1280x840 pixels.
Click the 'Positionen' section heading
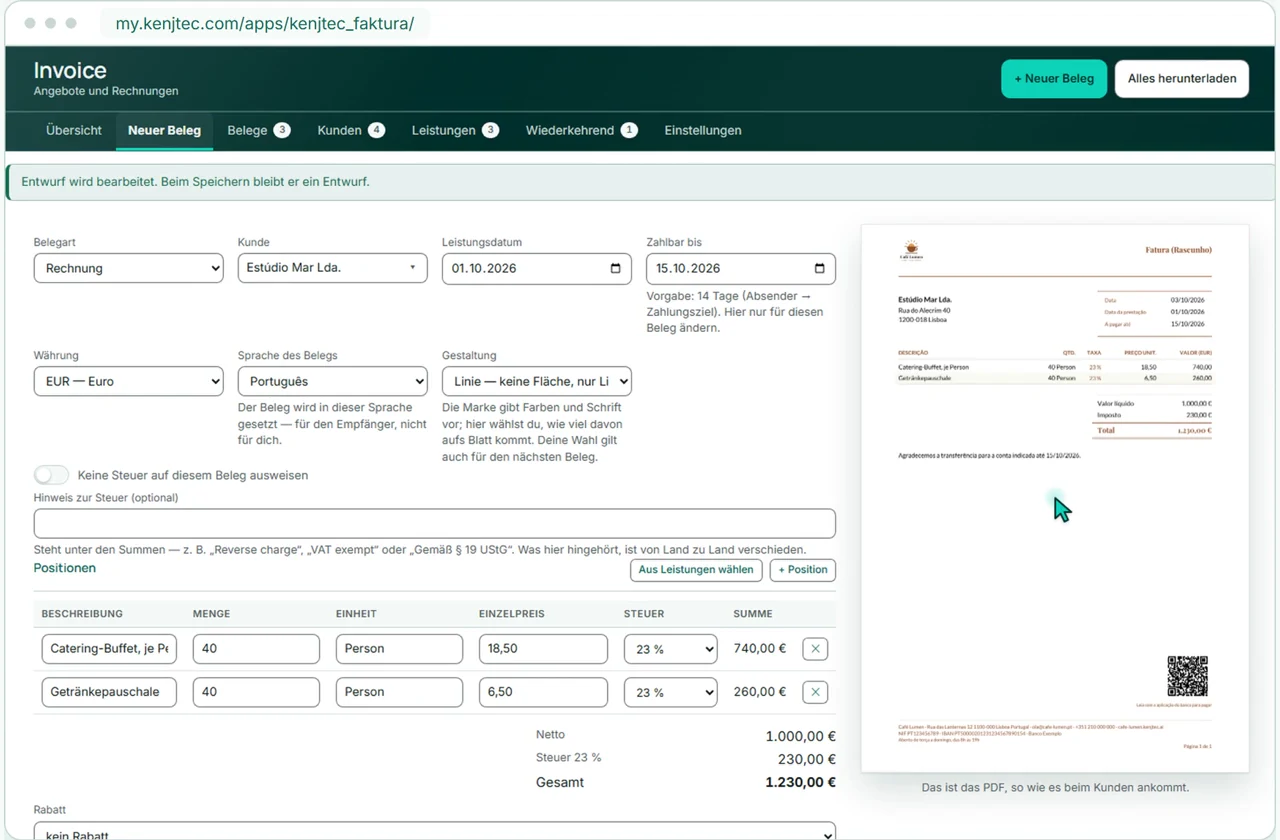pyautogui.click(x=65, y=568)
